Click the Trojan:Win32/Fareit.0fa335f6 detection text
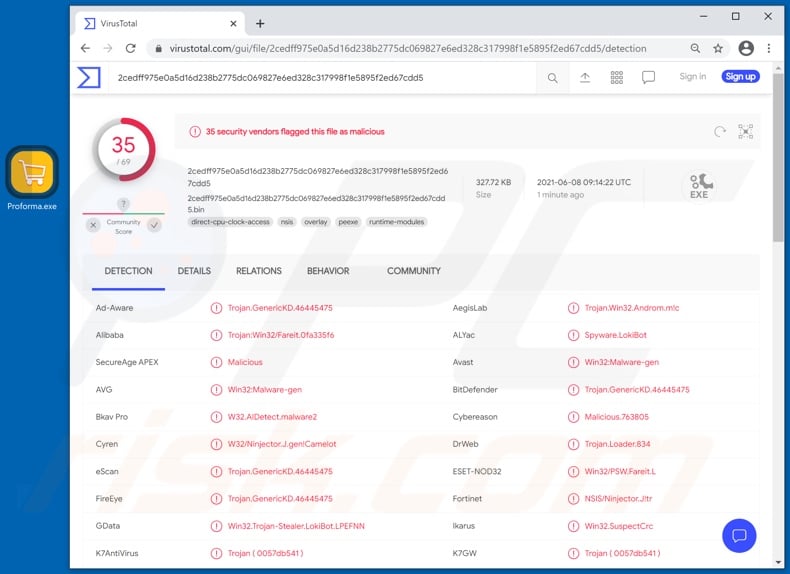Screen dimensions: 790x574 coord(281,335)
